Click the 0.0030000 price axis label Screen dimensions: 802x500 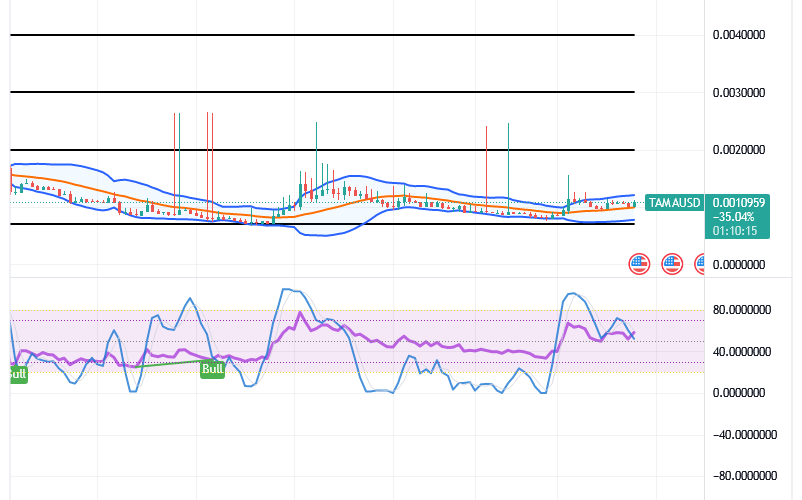pyautogui.click(x=739, y=93)
